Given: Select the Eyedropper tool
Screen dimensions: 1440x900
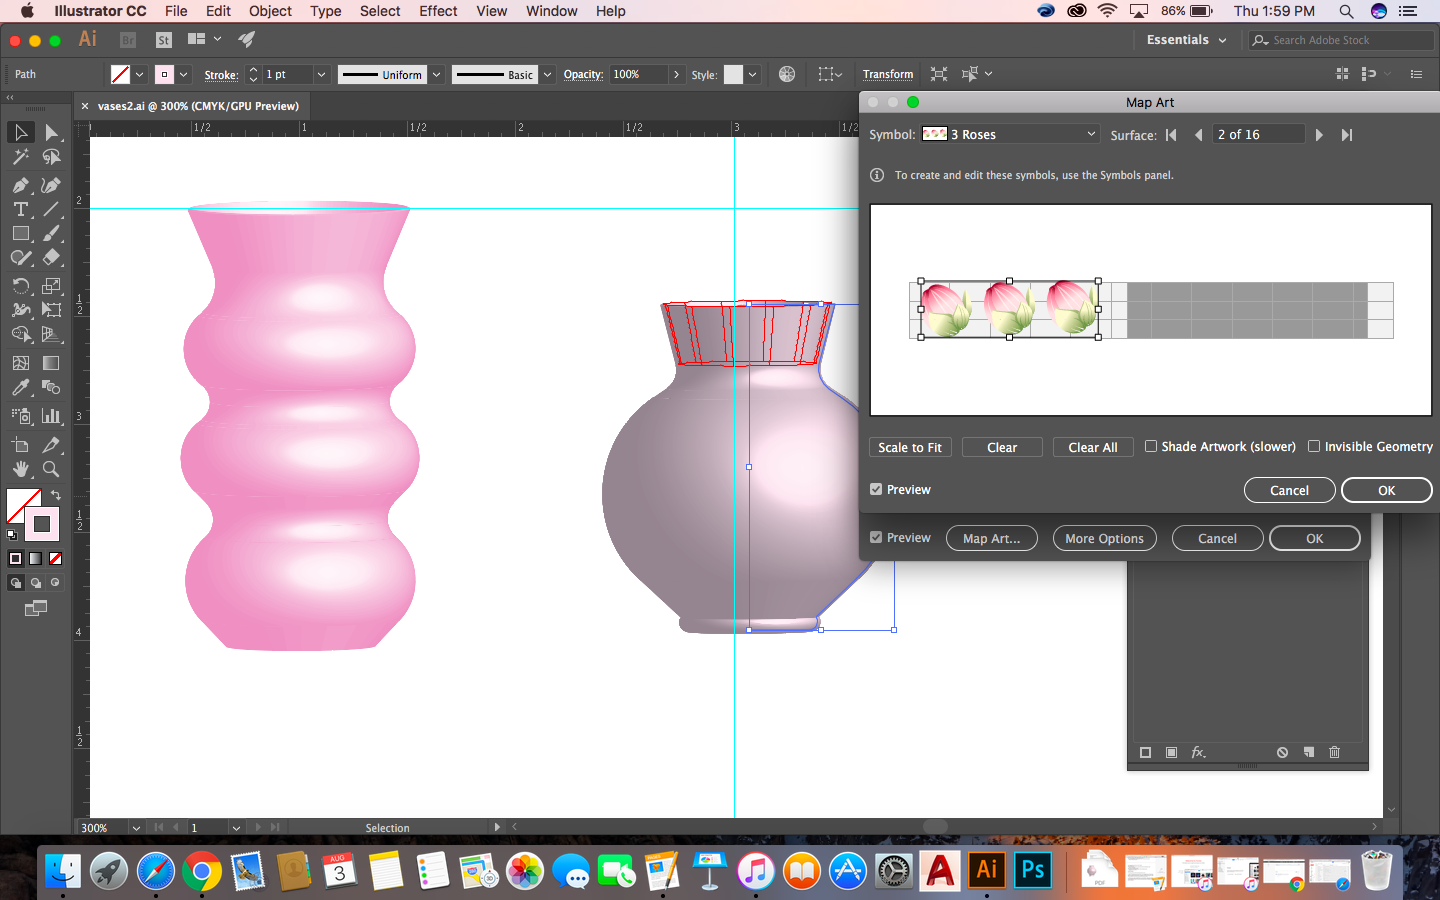Looking at the screenshot, I should [20, 387].
